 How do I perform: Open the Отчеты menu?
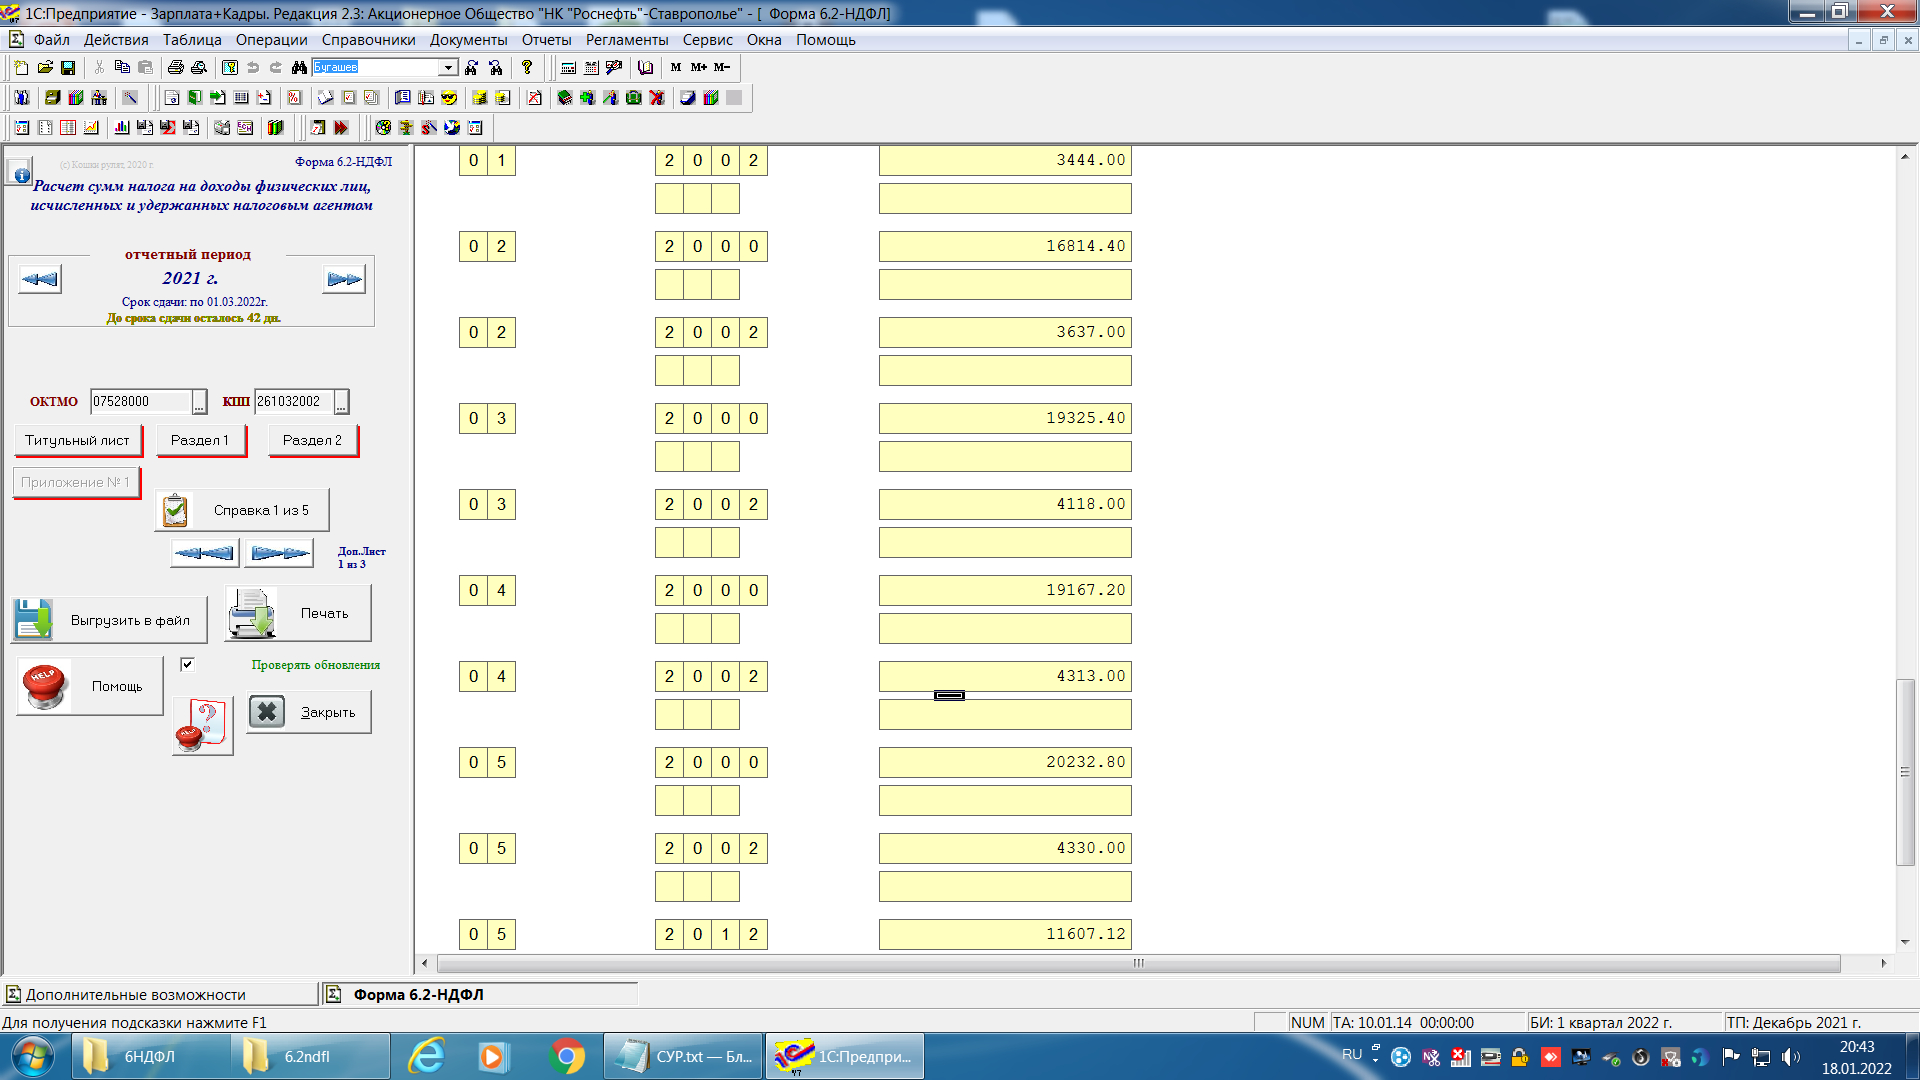pyautogui.click(x=547, y=40)
